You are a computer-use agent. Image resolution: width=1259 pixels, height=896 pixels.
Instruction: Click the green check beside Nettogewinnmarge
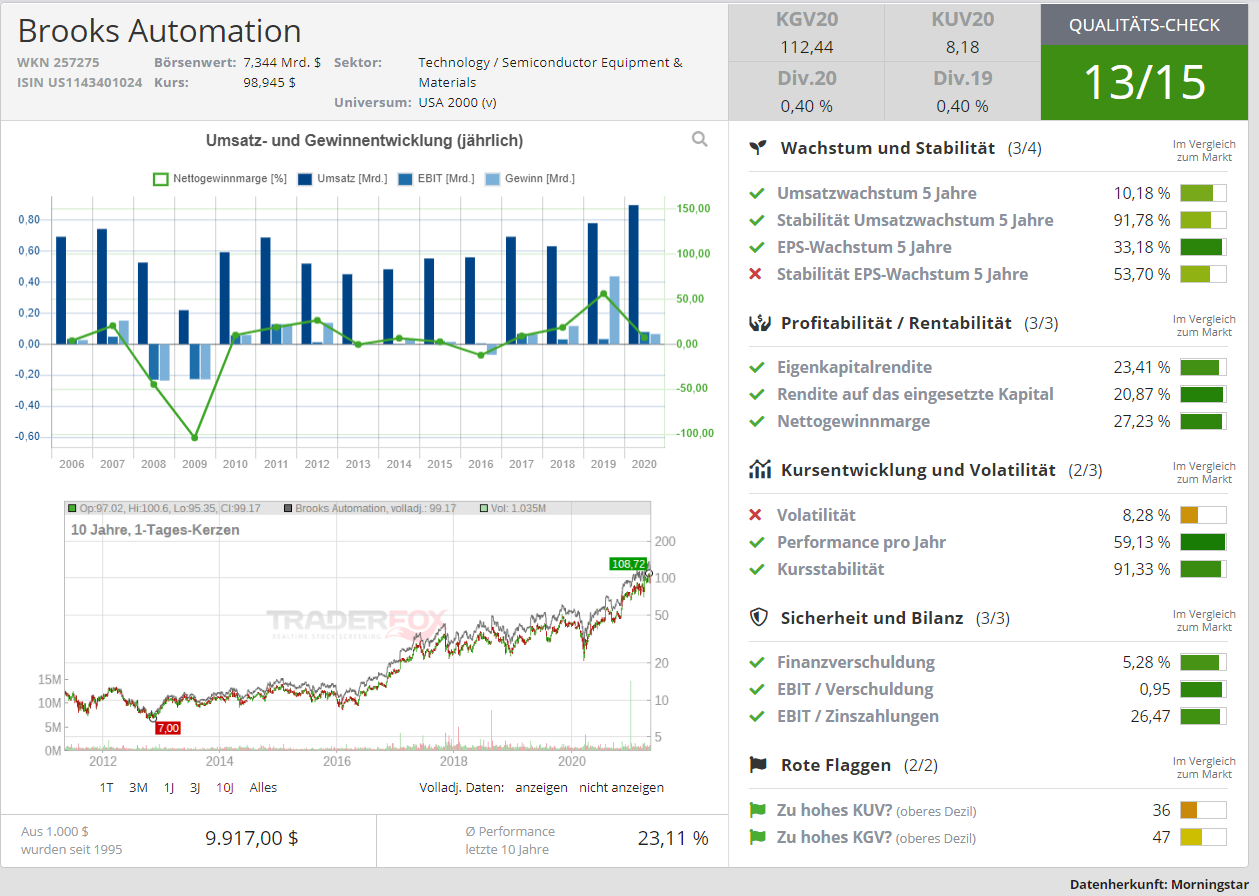[x=757, y=421]
